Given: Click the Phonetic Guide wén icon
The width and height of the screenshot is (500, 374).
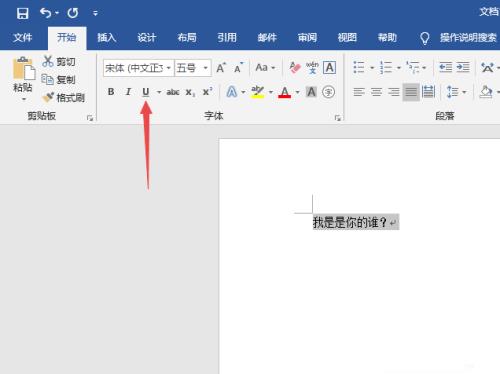Looking at the screenshot, I should [312, 68].
